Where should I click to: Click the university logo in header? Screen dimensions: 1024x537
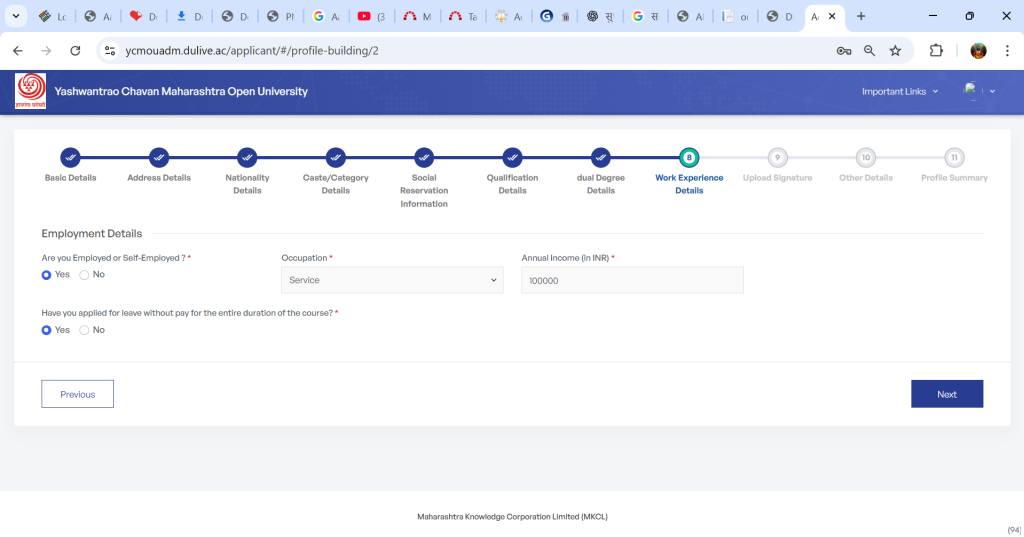point(30,91)
